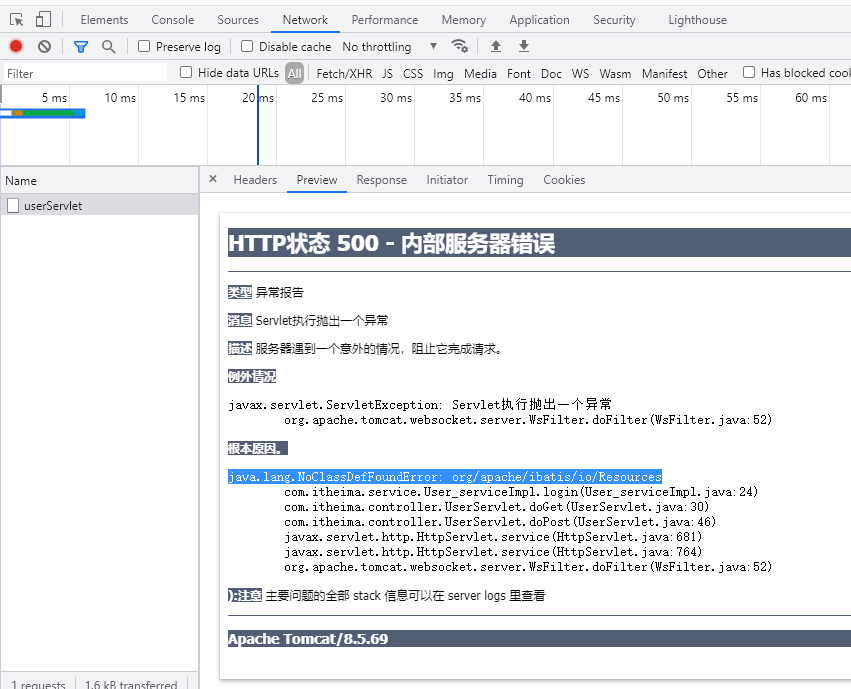The image size is (851, 689).
Task: Filter requests by Other
Action: pyautogui.click(x=712, y=73)
